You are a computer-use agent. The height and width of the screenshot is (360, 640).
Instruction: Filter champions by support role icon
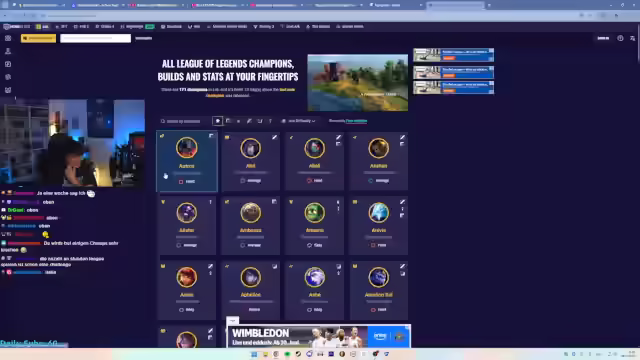click(x=270, y=121)
